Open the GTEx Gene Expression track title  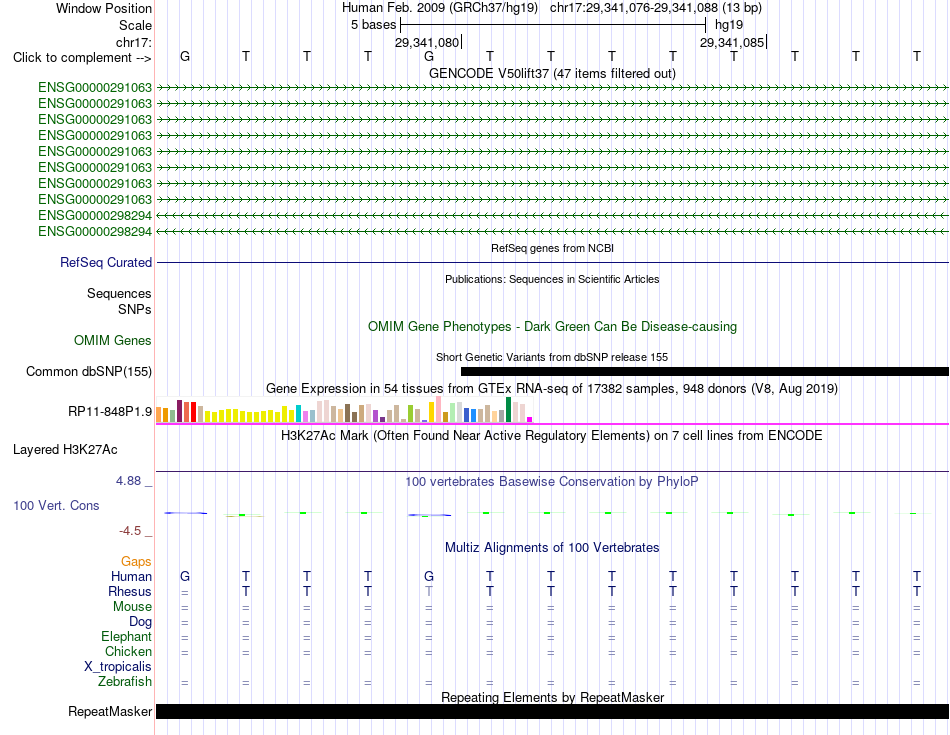tap(552, 388)
